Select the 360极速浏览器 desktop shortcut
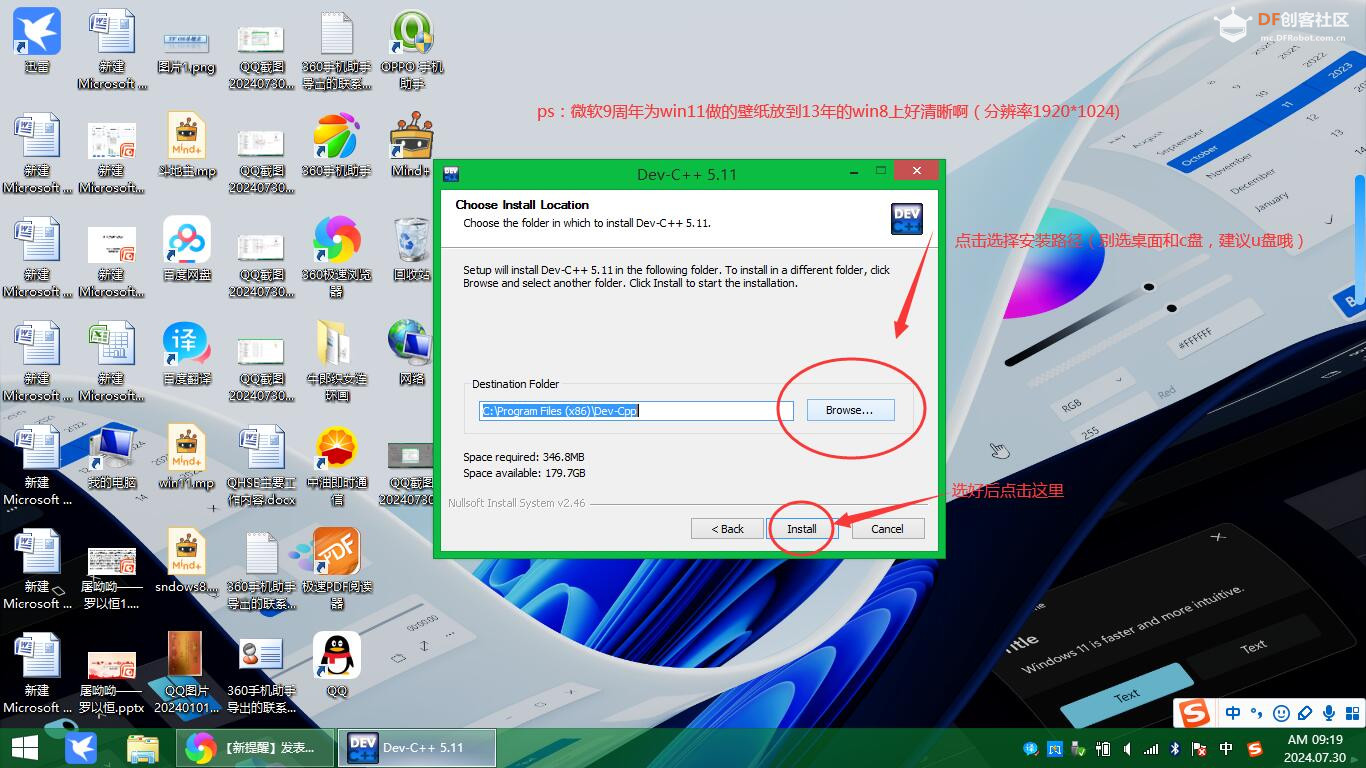 pyautogui.click(x=337, y=257)
